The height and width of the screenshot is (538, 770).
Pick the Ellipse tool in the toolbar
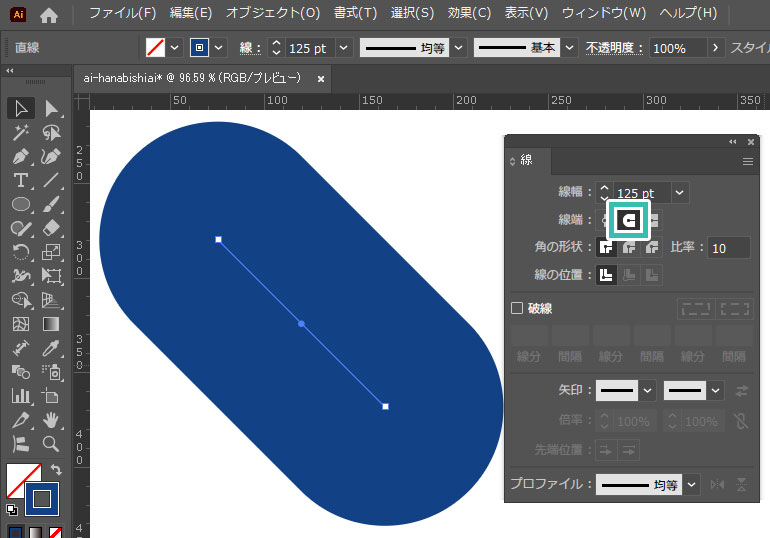[x=20, y=204]
